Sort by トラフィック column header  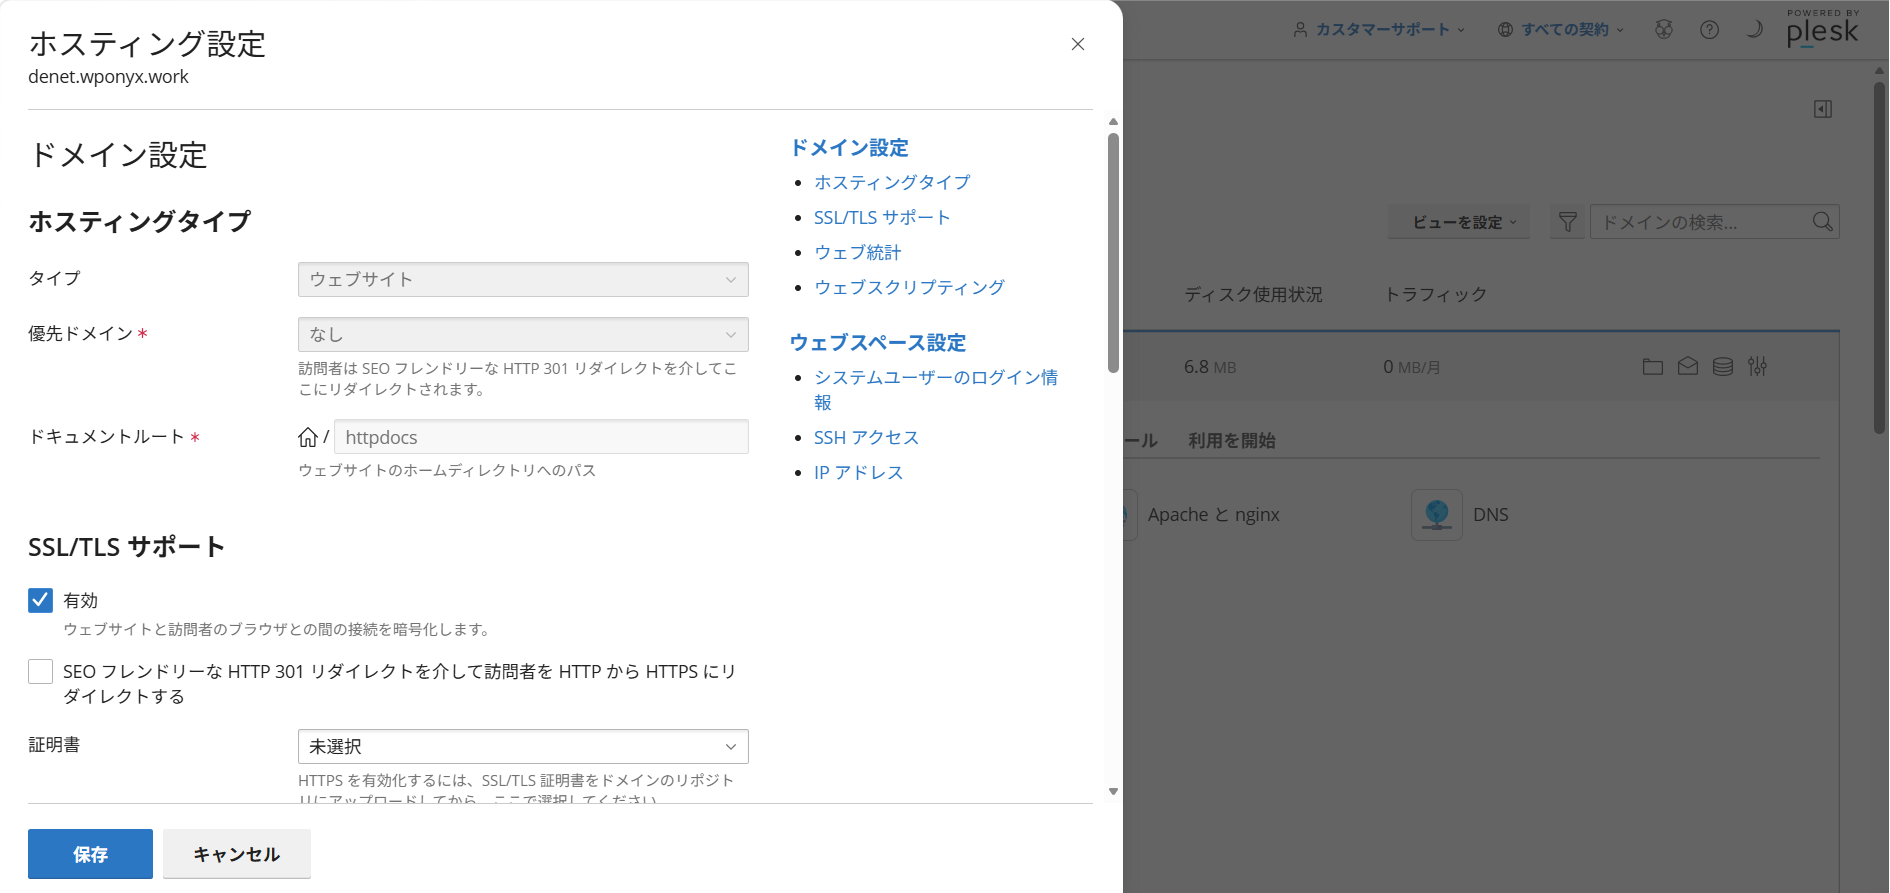point(1435,295)
